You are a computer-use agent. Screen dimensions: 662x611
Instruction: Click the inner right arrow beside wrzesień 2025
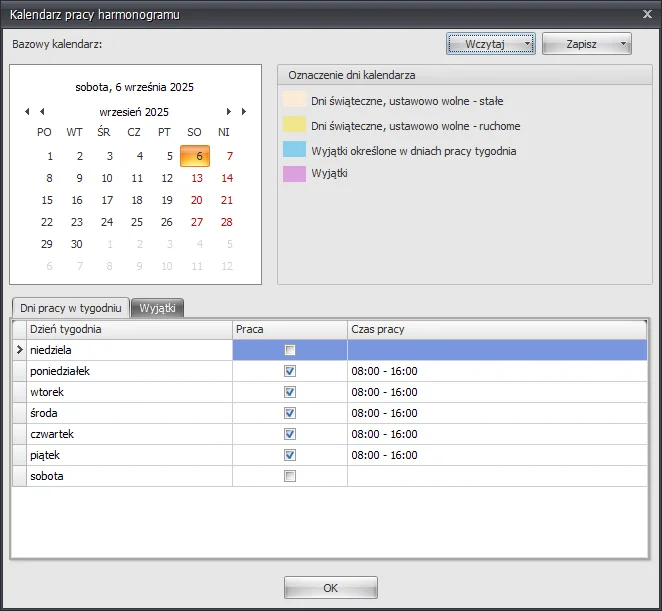click(x=229, y=112)
